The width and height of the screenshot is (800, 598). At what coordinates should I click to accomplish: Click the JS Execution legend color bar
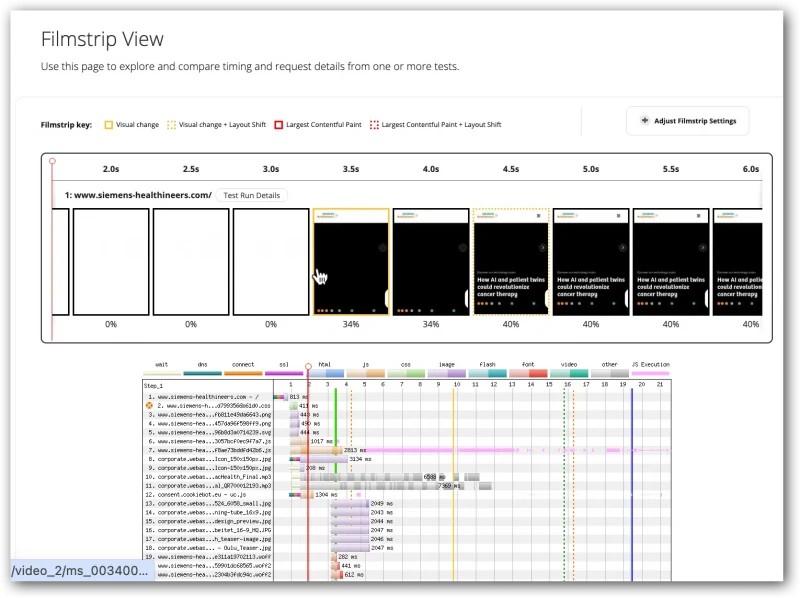pyautogui.click(x=651, y=373)
